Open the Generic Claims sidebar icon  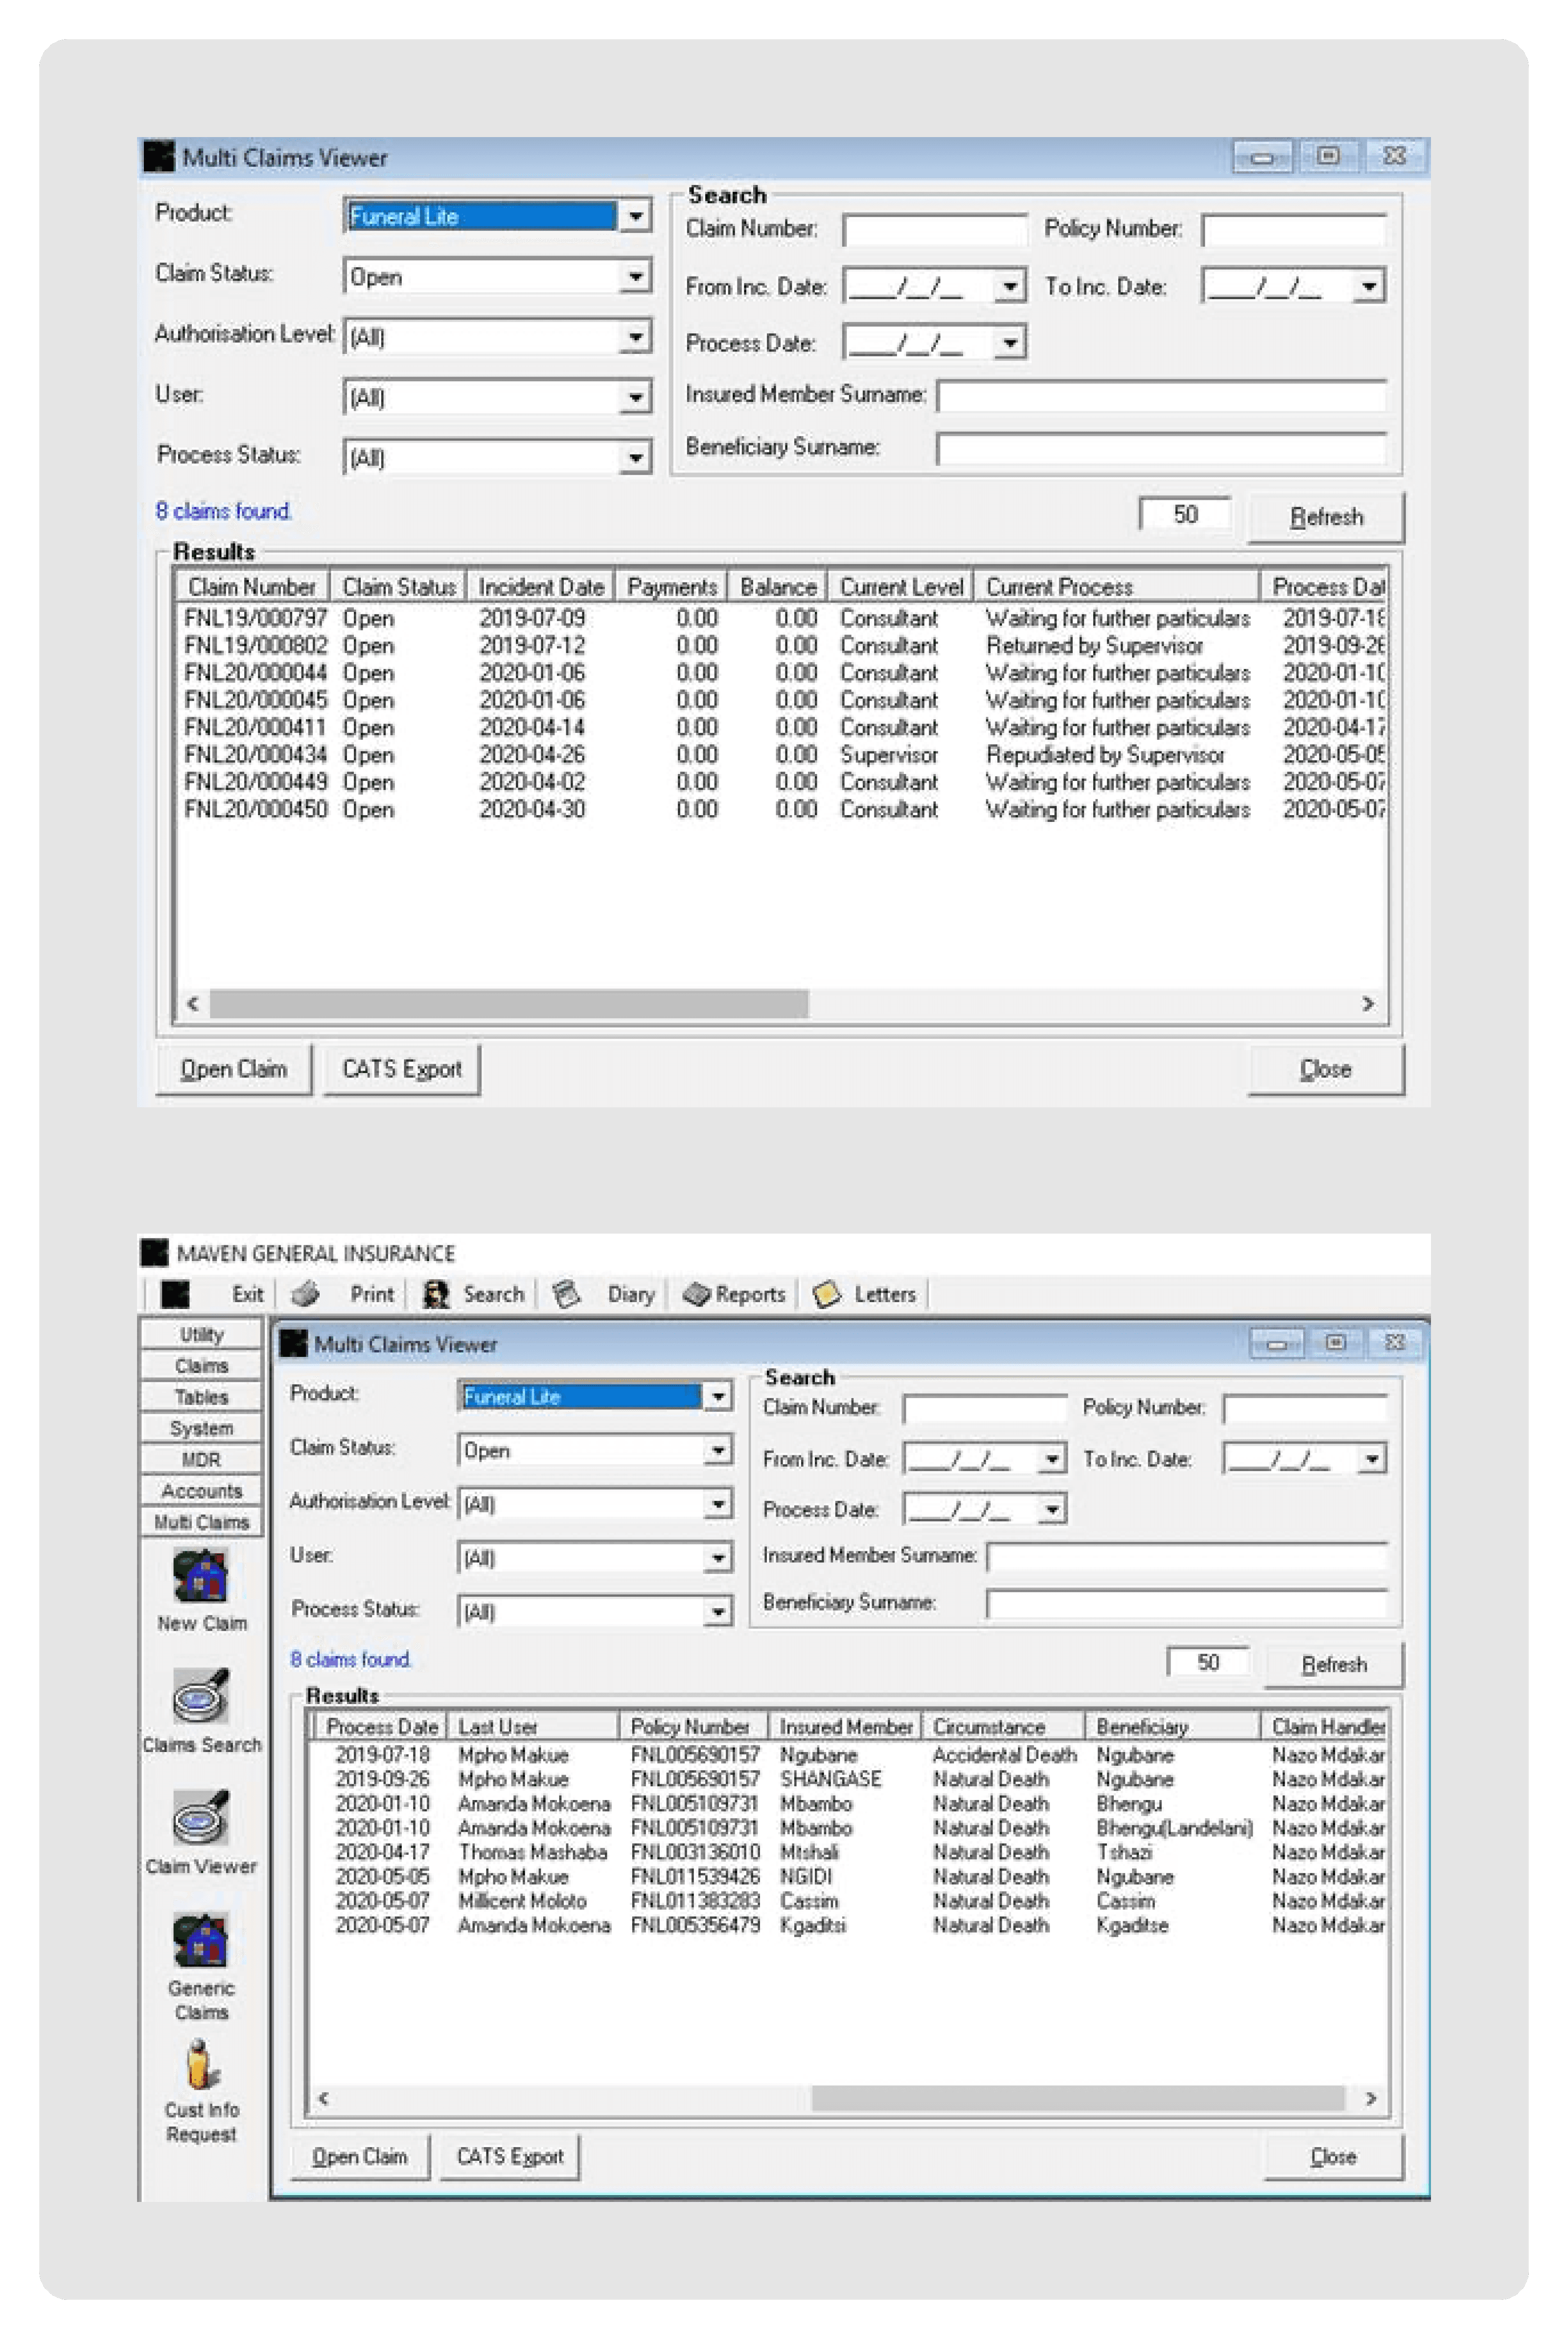click(x=200, y=1940)
